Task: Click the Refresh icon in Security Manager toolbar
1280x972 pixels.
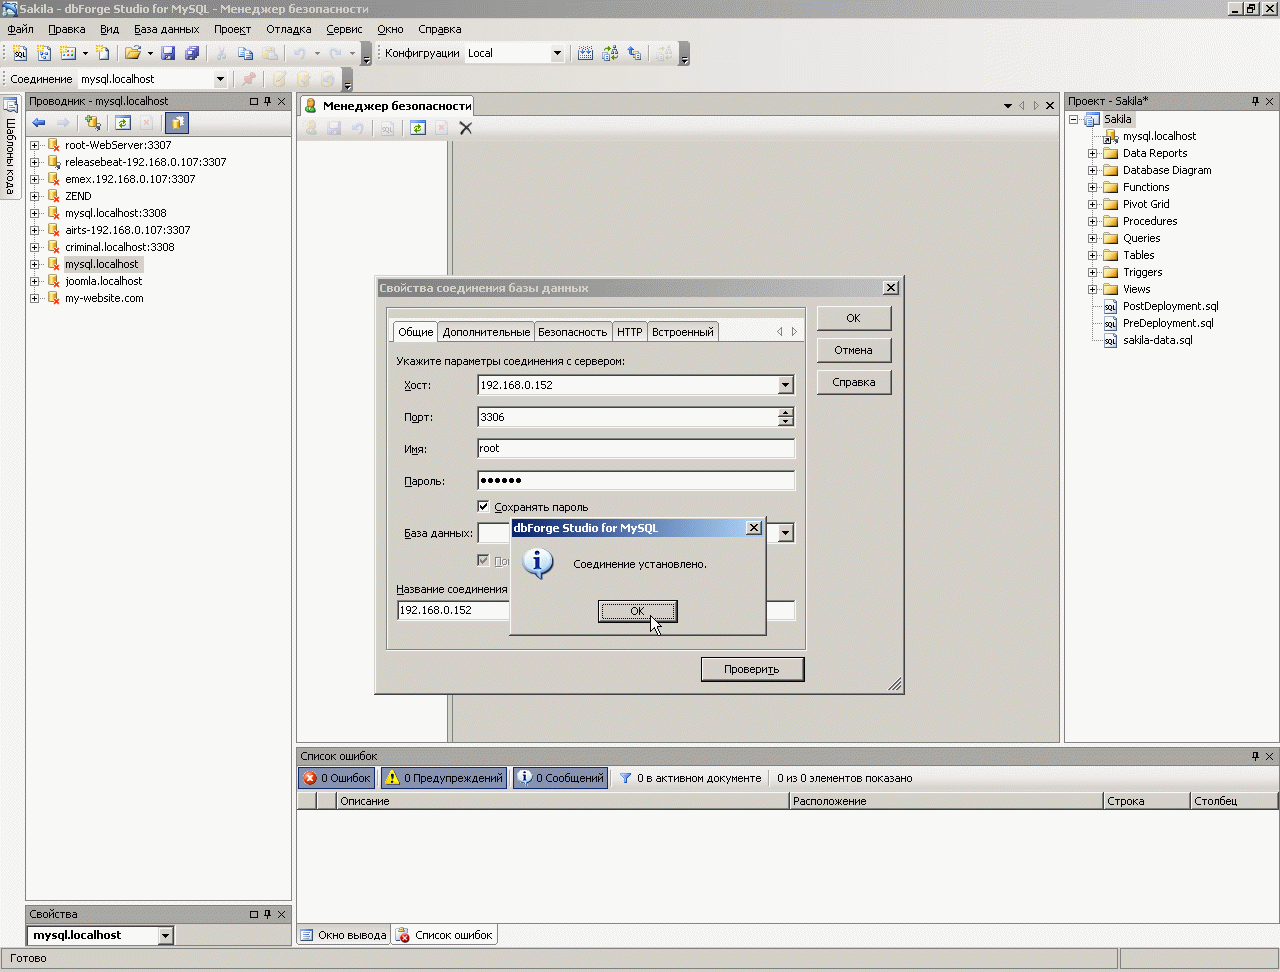Action: [418, 128]
